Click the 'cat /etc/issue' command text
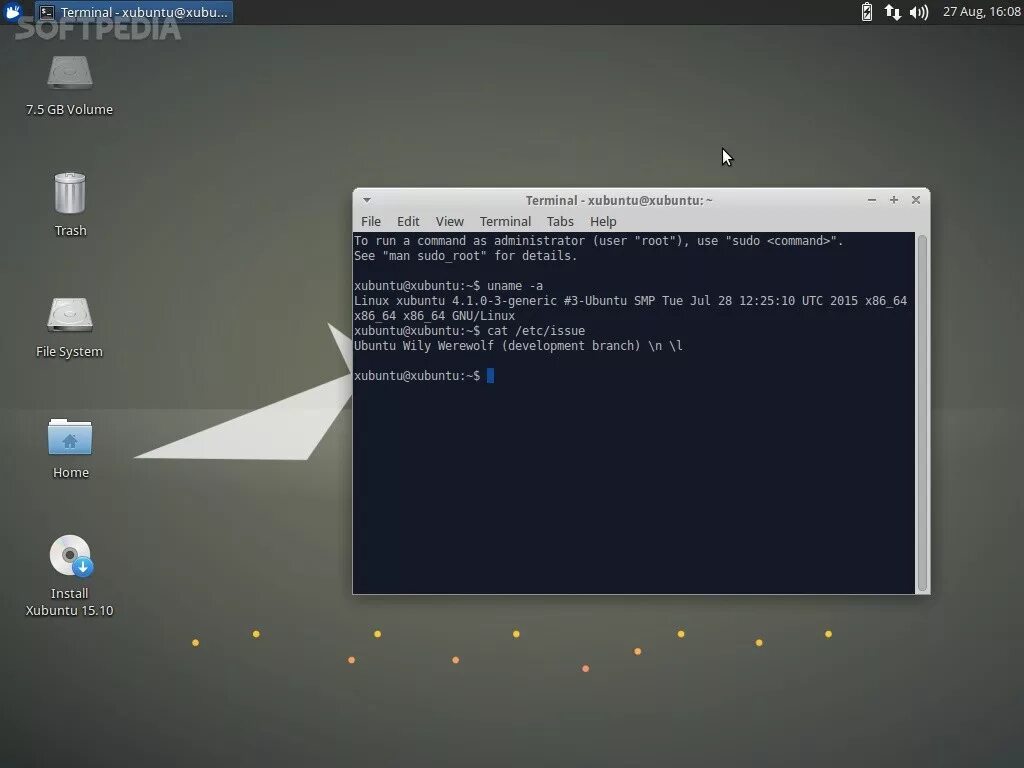Viewport: 1024px width, 768px height. click(x=536, y=331)
